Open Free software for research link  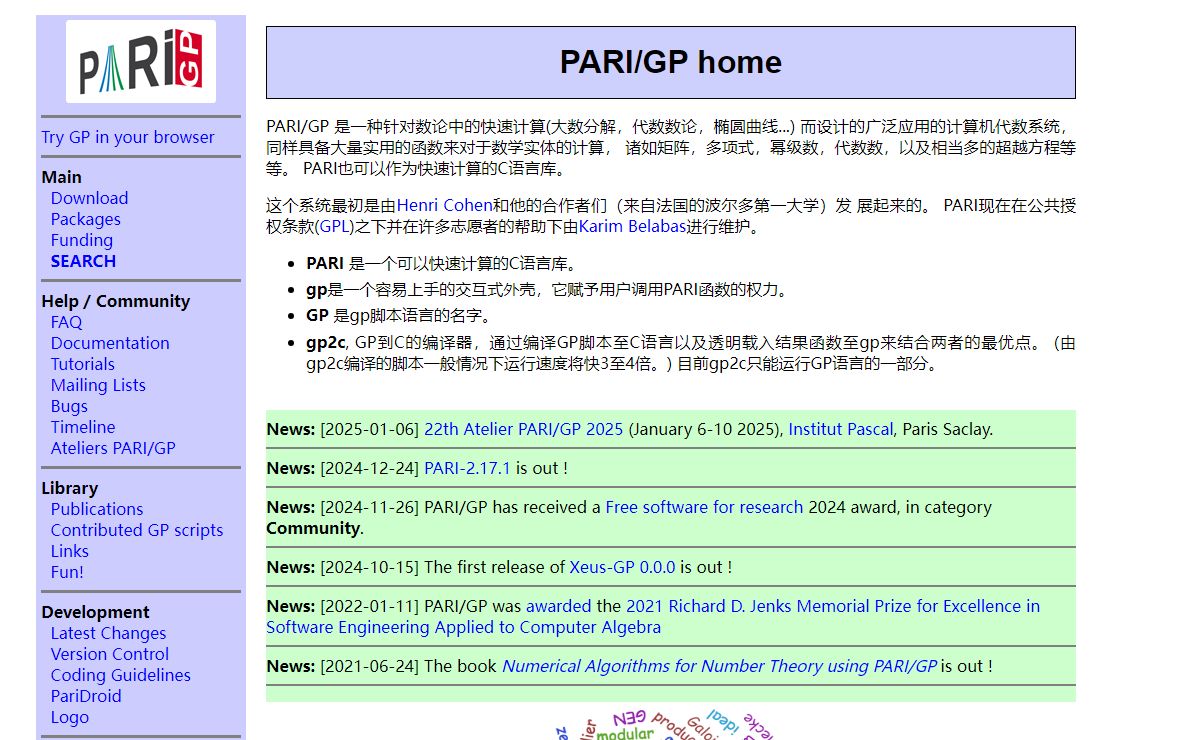(704, 507)
